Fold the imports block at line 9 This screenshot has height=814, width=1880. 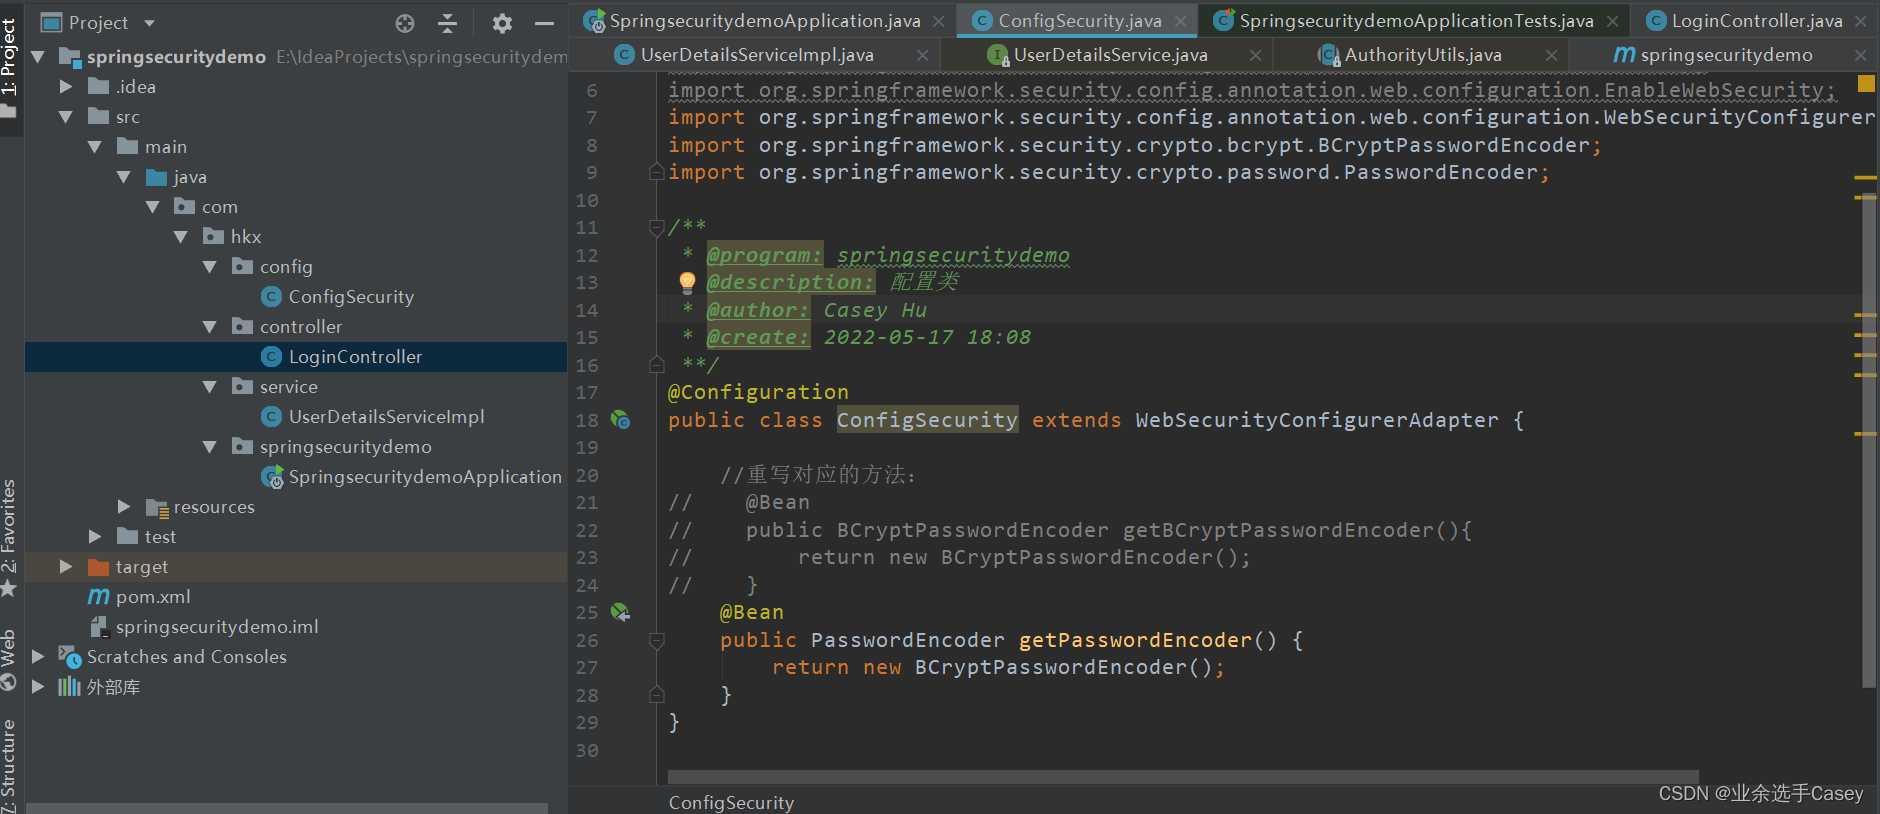[x=657, y=172]
